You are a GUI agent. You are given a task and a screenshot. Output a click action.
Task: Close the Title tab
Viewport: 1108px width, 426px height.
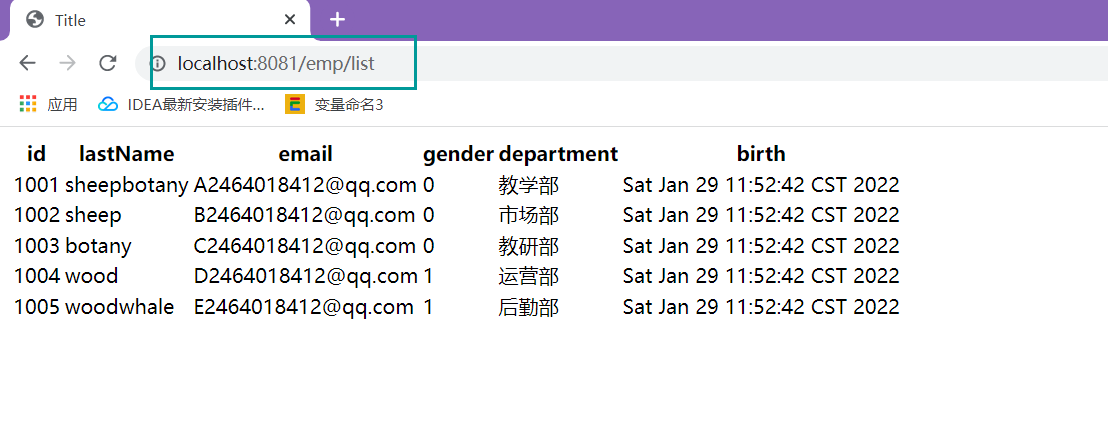pos(290,20)
